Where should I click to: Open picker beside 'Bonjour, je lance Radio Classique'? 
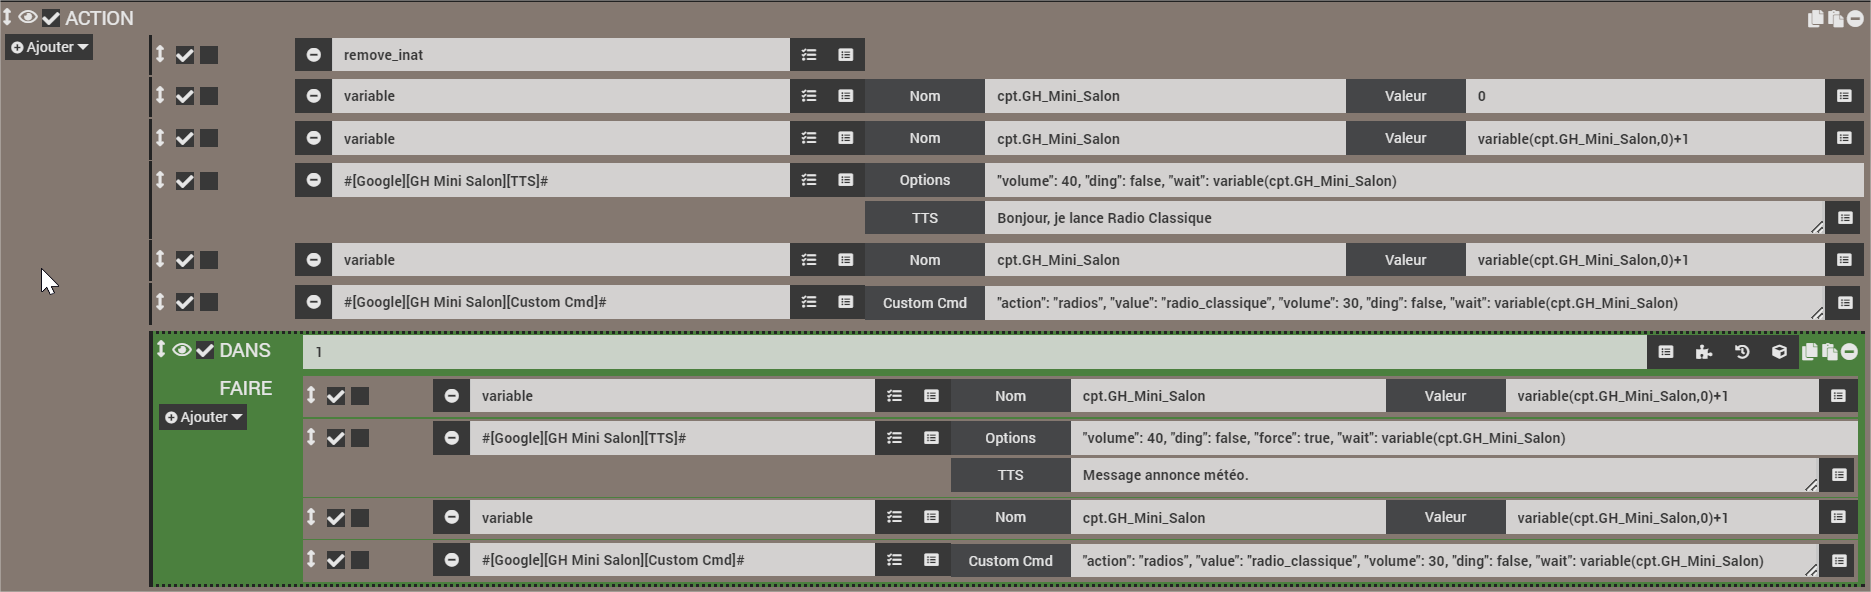(x=1845, y=218)
